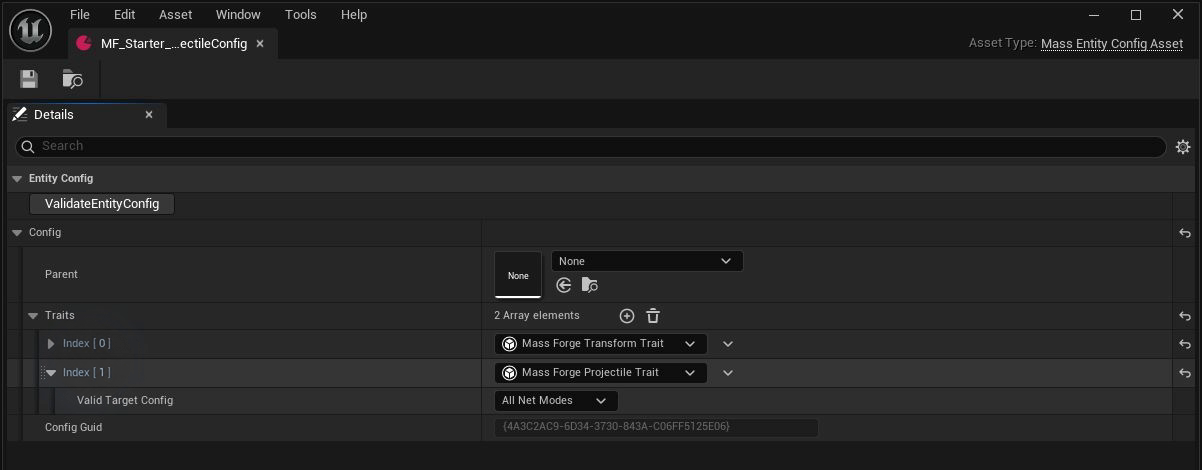Open the Window menu
Screen dimensions: 1202x470
[238, 15]
